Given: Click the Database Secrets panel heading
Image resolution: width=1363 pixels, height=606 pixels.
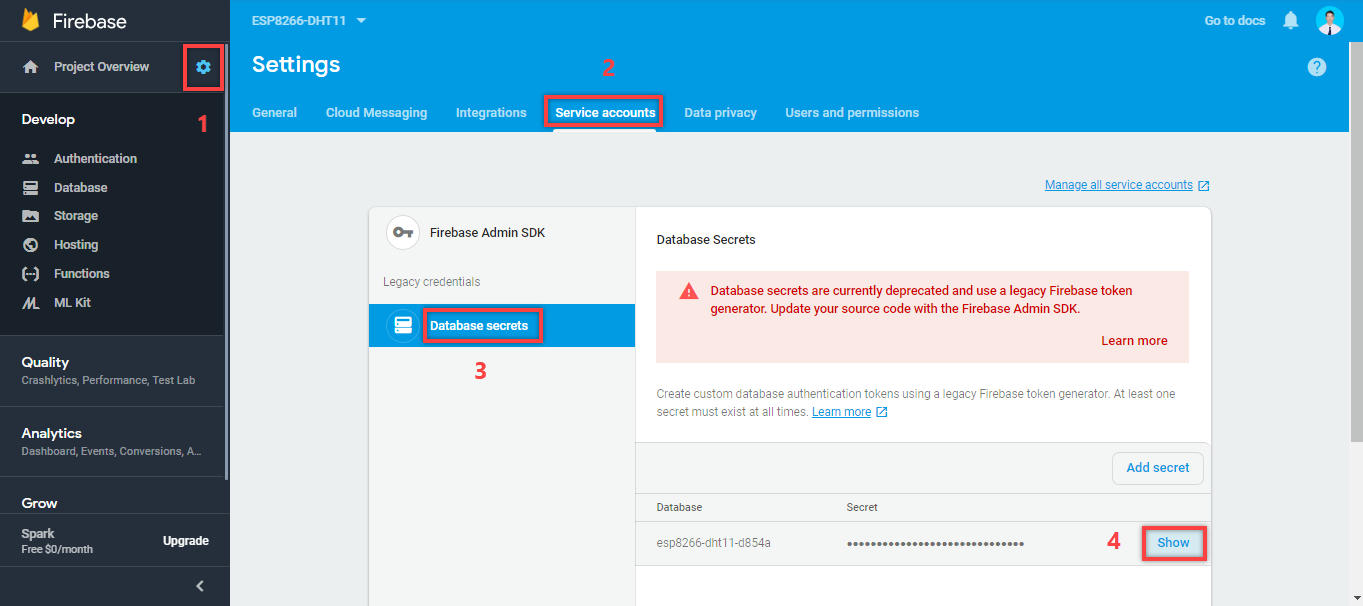Looking at the screenshot, I should 706,240.
